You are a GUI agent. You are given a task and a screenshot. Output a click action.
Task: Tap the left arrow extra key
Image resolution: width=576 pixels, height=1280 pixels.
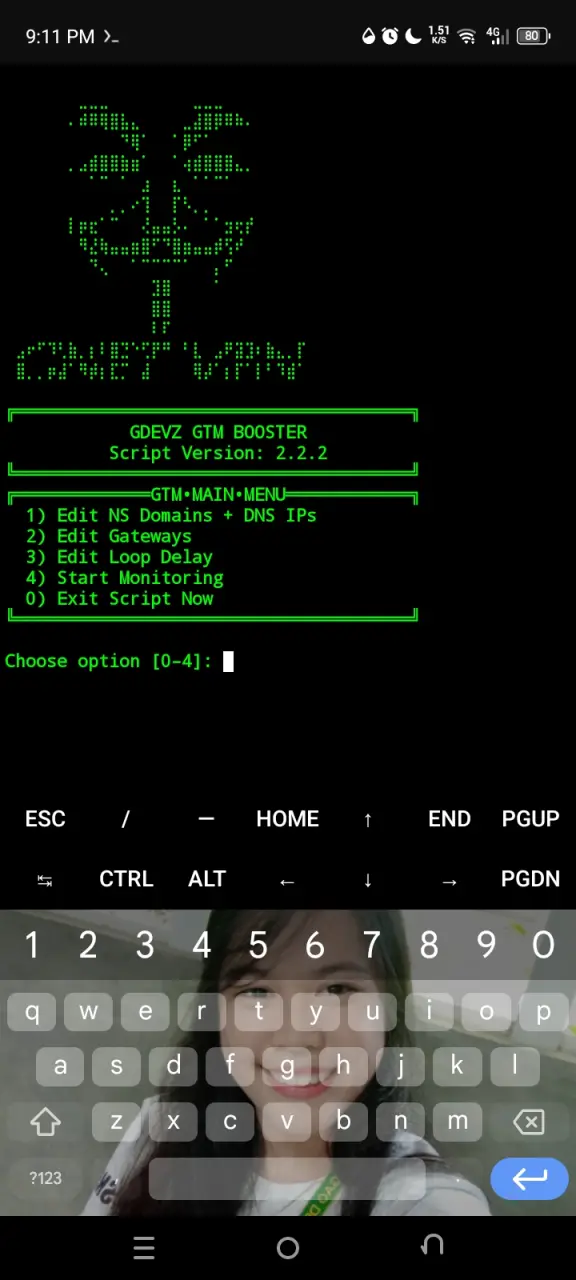tap(287, 881)
